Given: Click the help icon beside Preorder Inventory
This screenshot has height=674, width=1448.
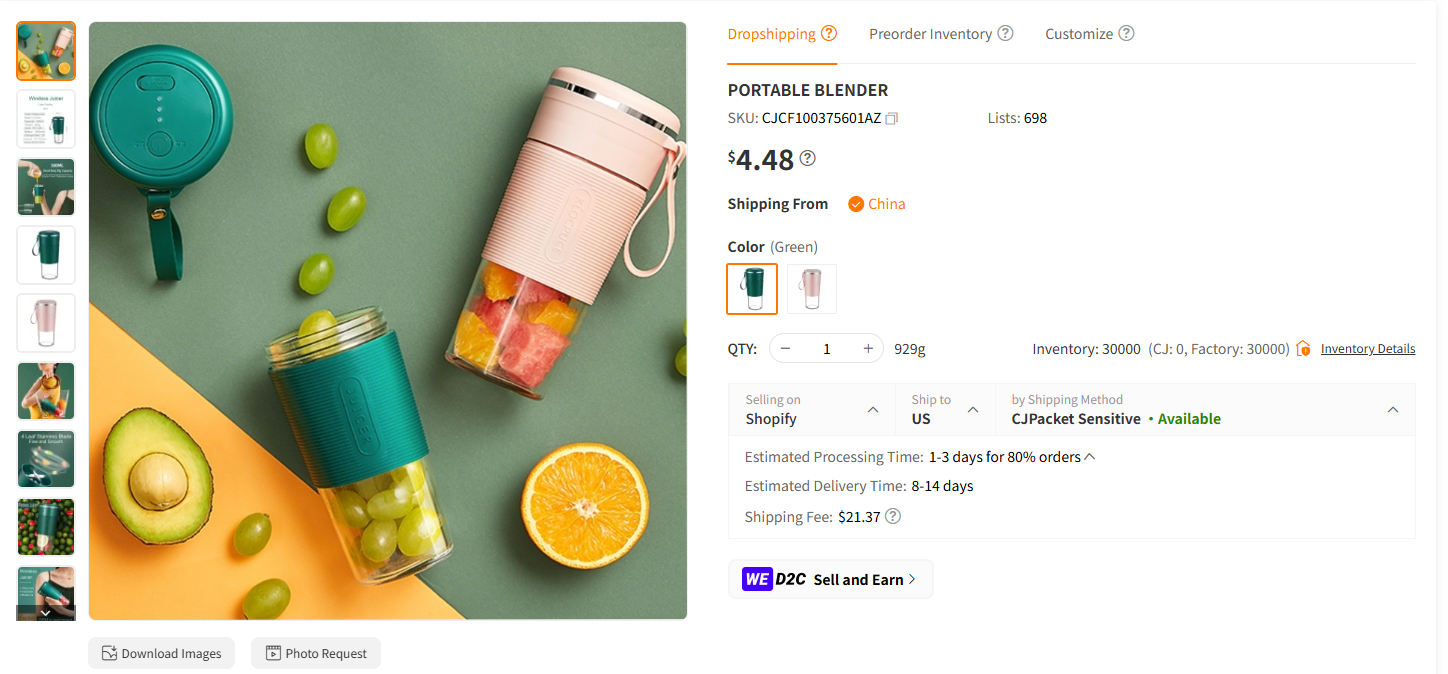Looking at the screenshot, I should click(1004, 33).
